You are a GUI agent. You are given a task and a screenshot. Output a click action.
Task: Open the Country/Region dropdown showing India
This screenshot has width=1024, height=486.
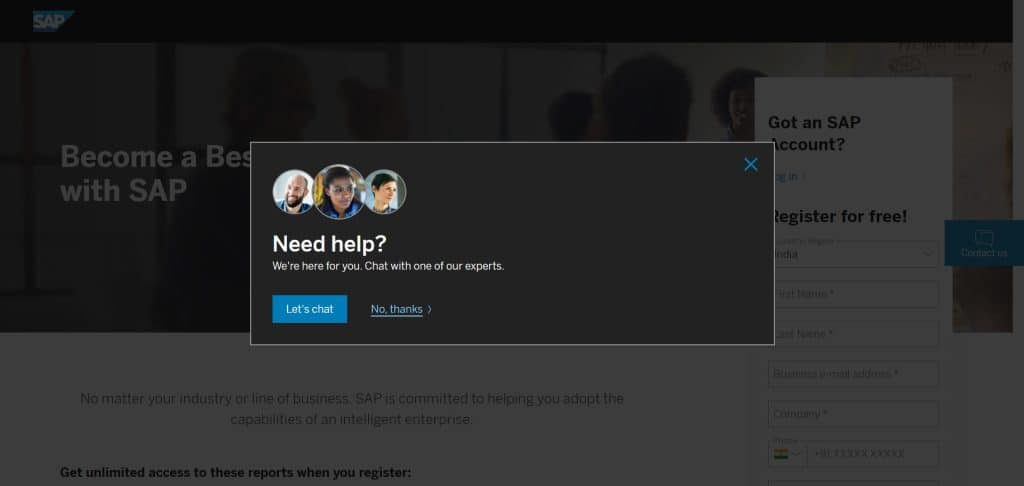click(x=854, y=253)
